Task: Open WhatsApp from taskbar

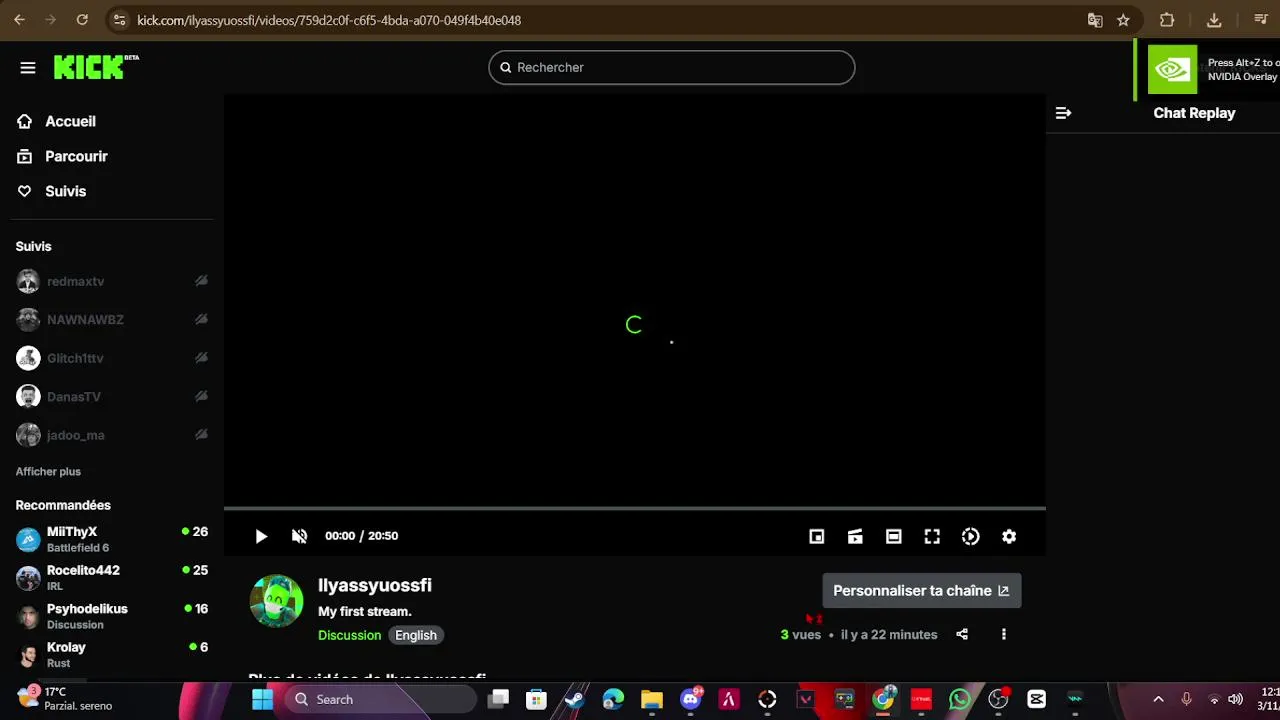Action: coord(960,699)
